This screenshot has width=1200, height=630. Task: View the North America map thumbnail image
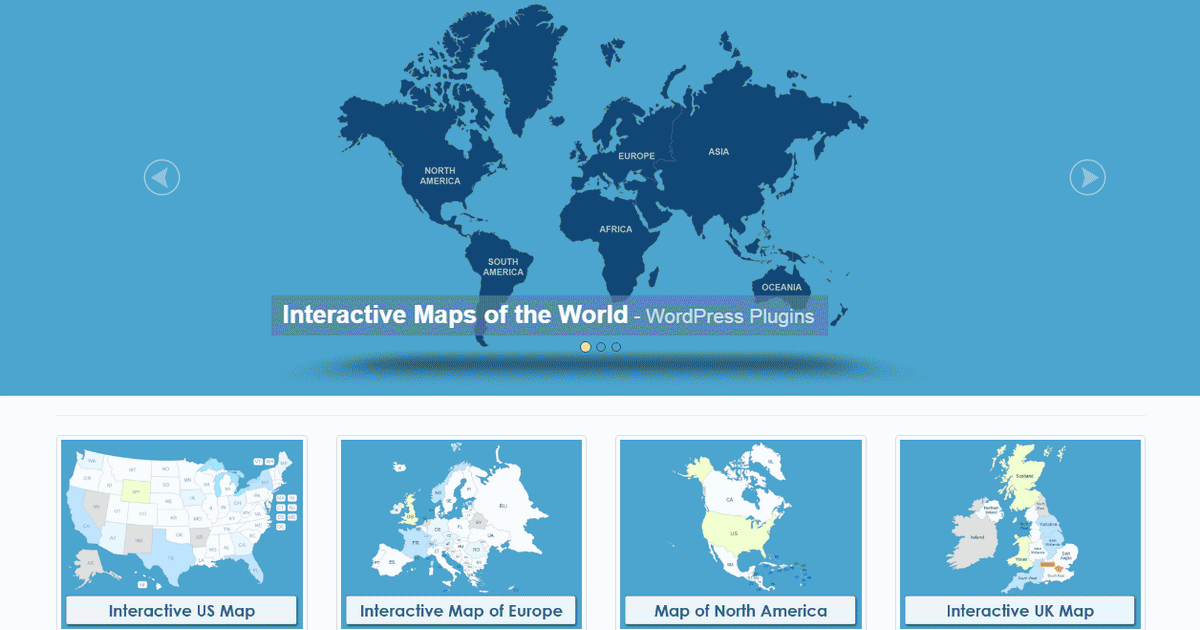pyautogui.click(x=741, y=517)
